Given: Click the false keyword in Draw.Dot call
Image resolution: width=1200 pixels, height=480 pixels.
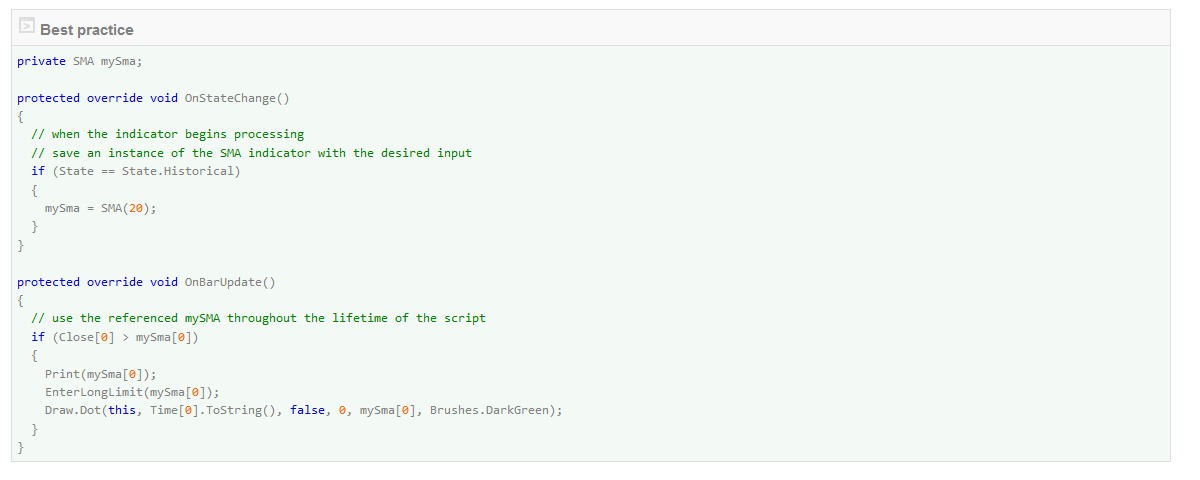Looking at the screenshot, I should click(307, 411).
